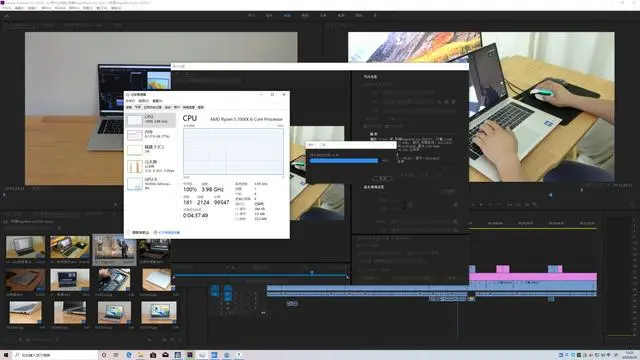The width and height of the screenshot is (640, 360).
Task: Click the blue encoding progress bar
Action: (344, 161)
